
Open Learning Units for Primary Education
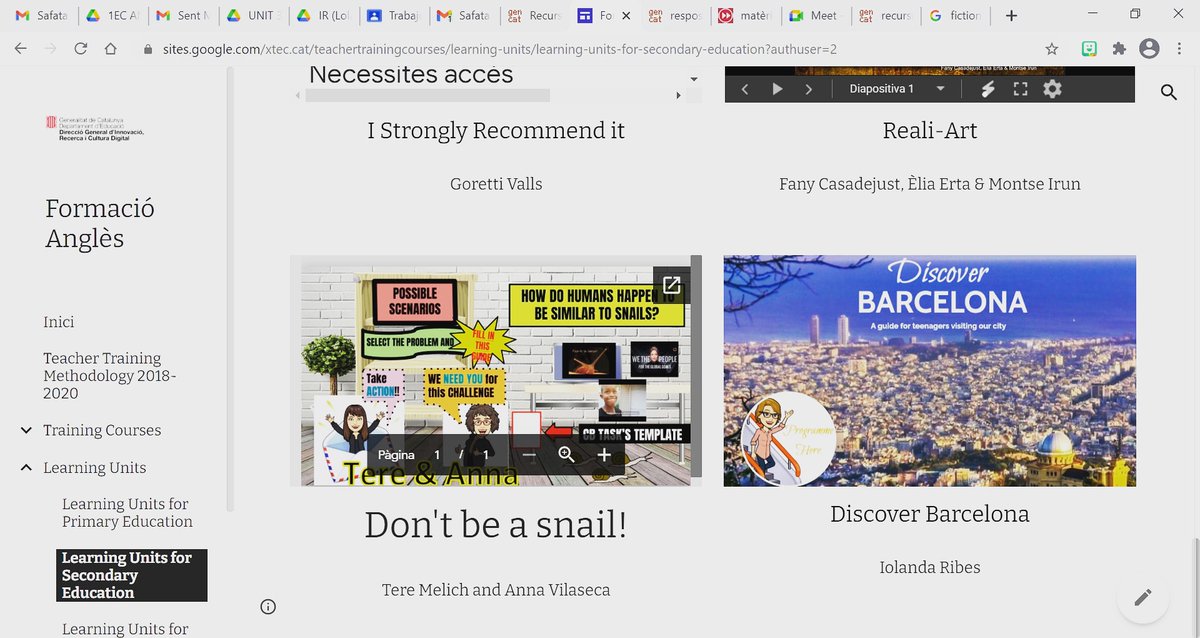(127, 513)
